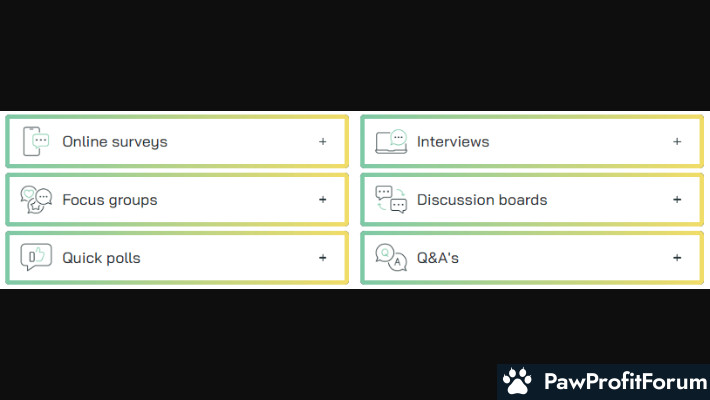Click the Discussion boards message exchange icon

tap(391, 199)
